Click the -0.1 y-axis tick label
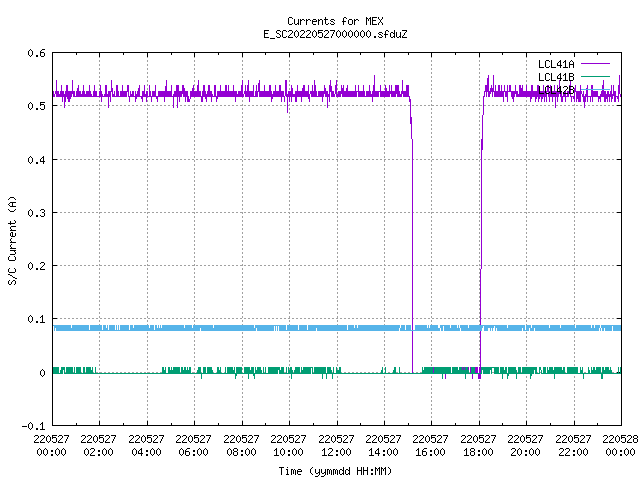This screenshot has width=640, height=480. (33, 426)
